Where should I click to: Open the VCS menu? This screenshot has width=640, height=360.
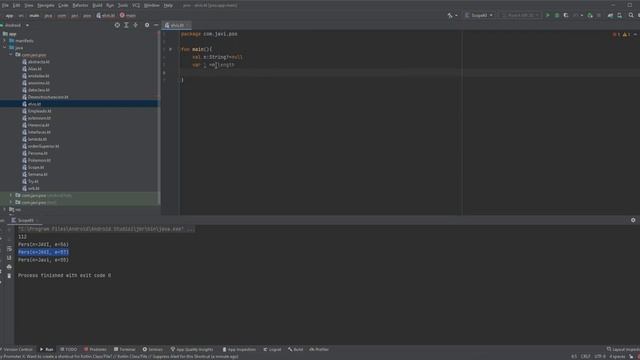point(136,5)
